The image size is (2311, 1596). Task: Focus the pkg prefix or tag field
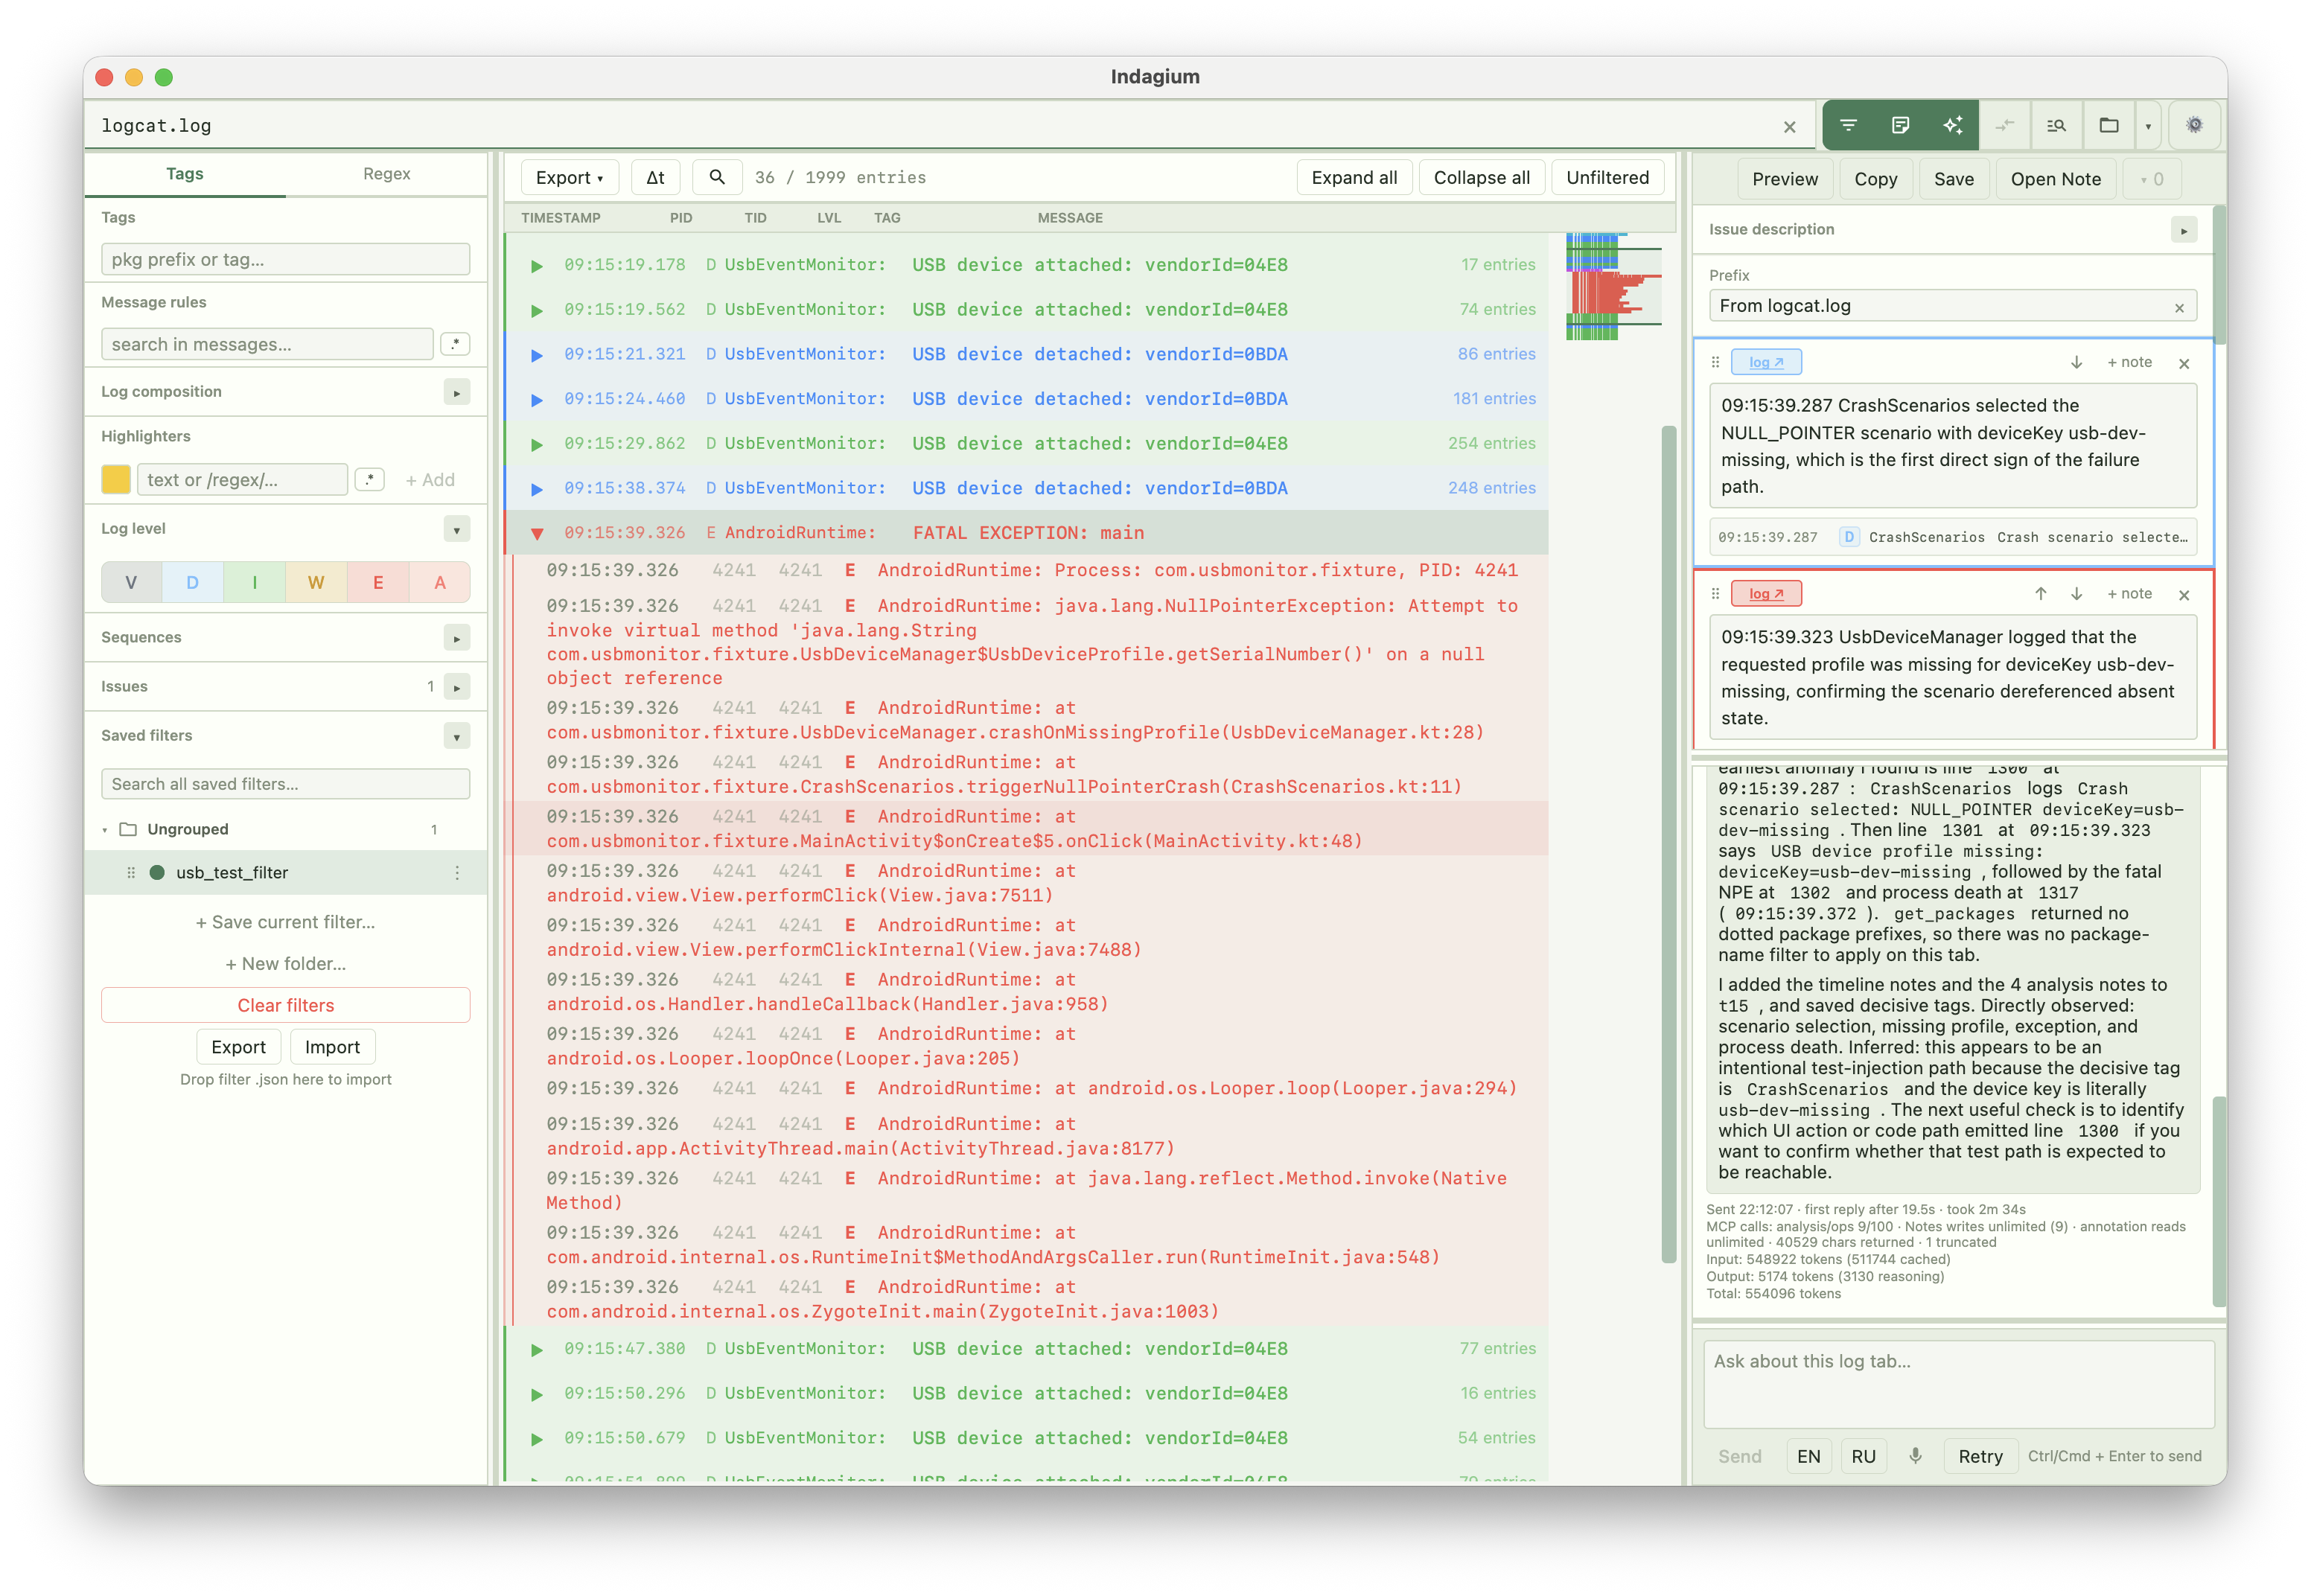click(285, 259)
